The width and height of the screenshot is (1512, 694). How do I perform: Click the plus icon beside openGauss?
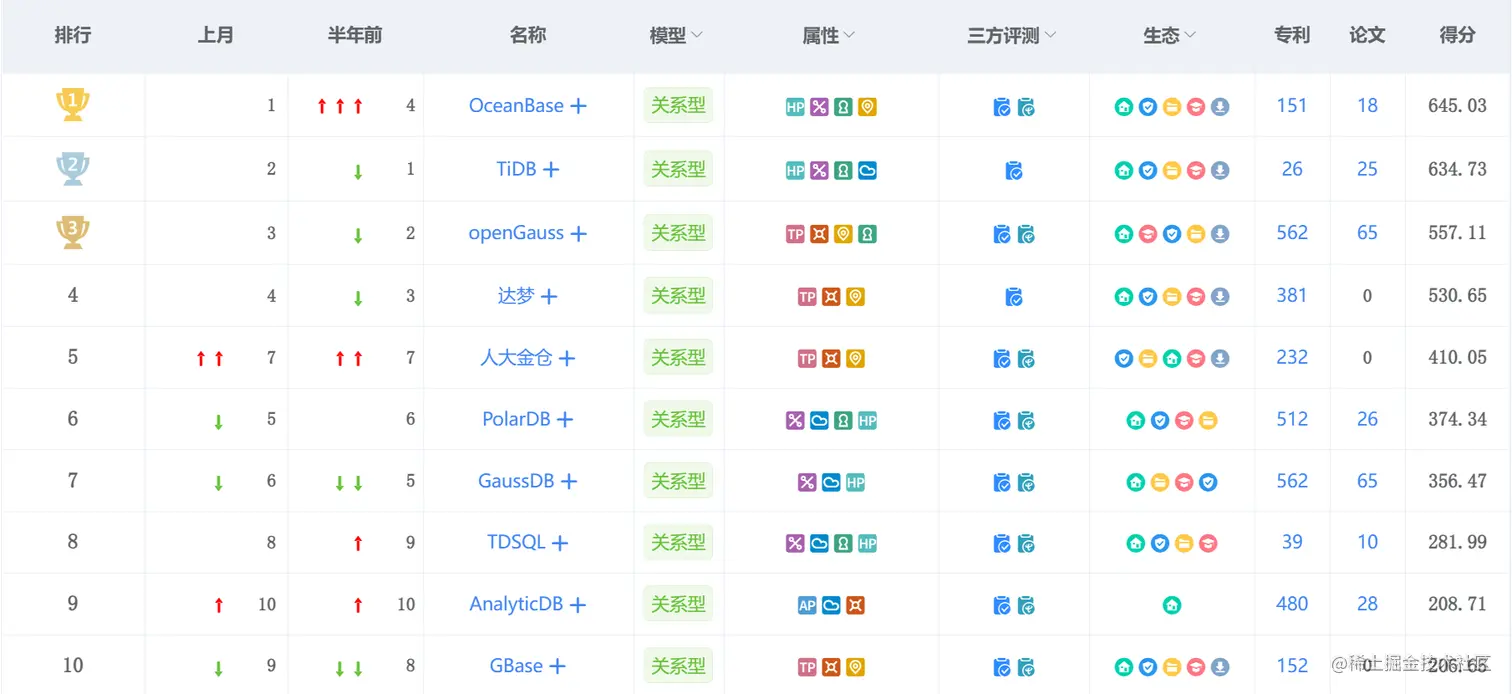tap(578, 234)
